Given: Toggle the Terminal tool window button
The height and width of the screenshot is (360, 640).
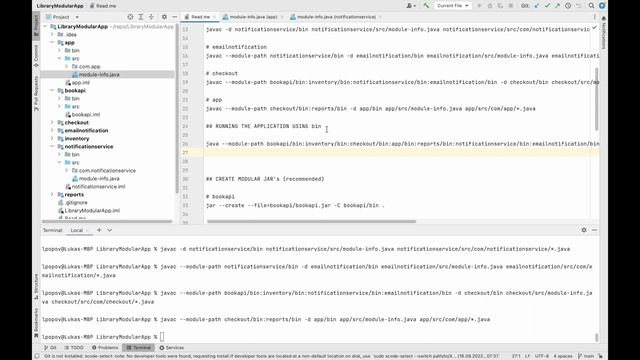Looking at the screenshot, I should point(138,348).
